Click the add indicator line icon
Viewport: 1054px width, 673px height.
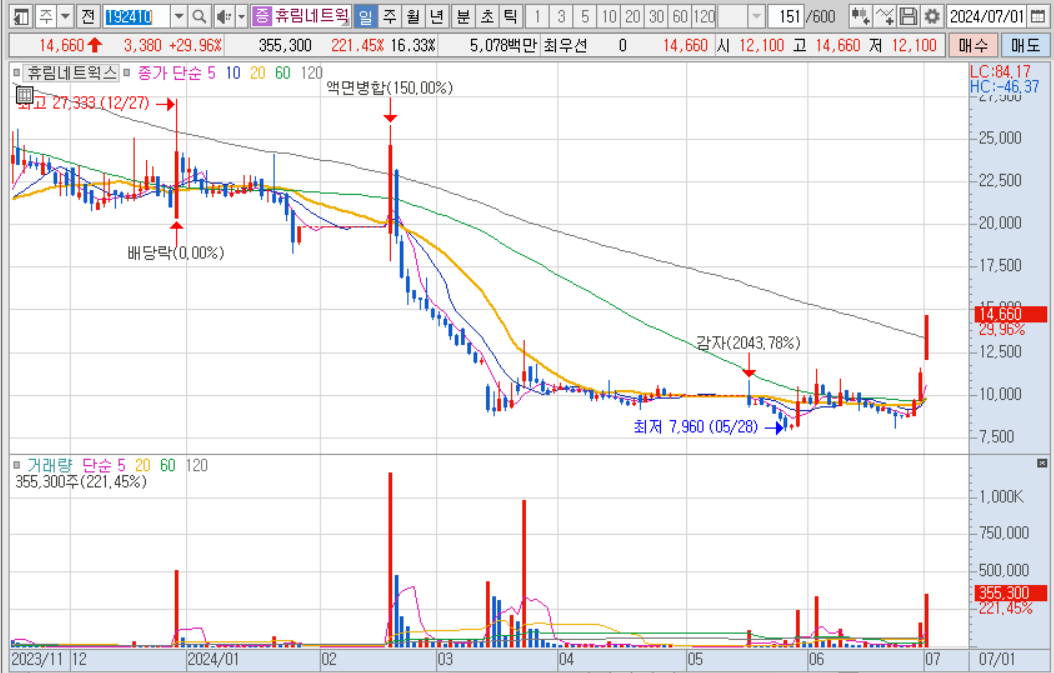tap(884, 16)
